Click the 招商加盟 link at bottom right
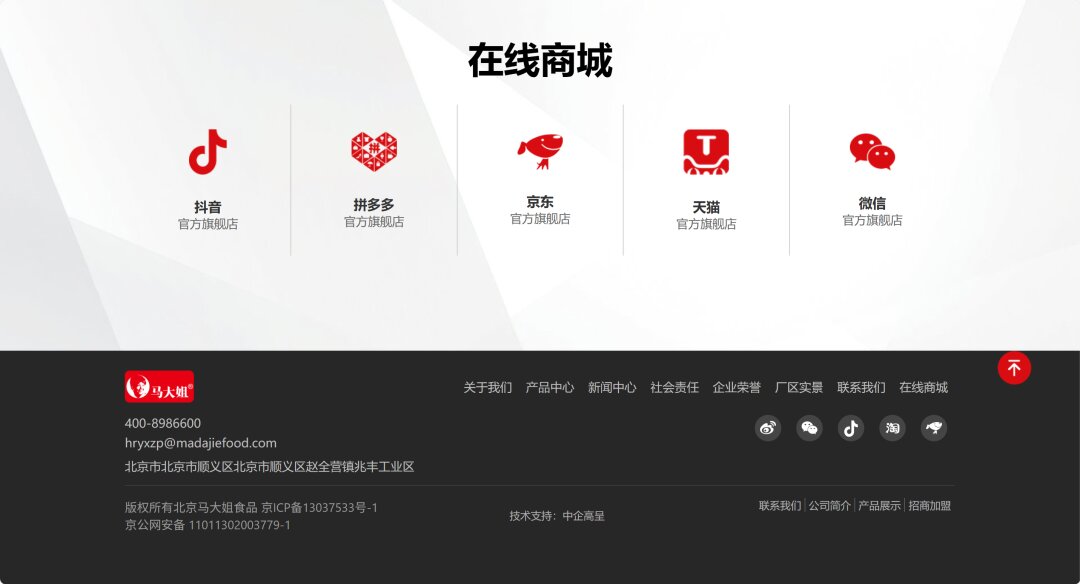The height and width of the screenshot is (584, 1080). pos(929,506)
